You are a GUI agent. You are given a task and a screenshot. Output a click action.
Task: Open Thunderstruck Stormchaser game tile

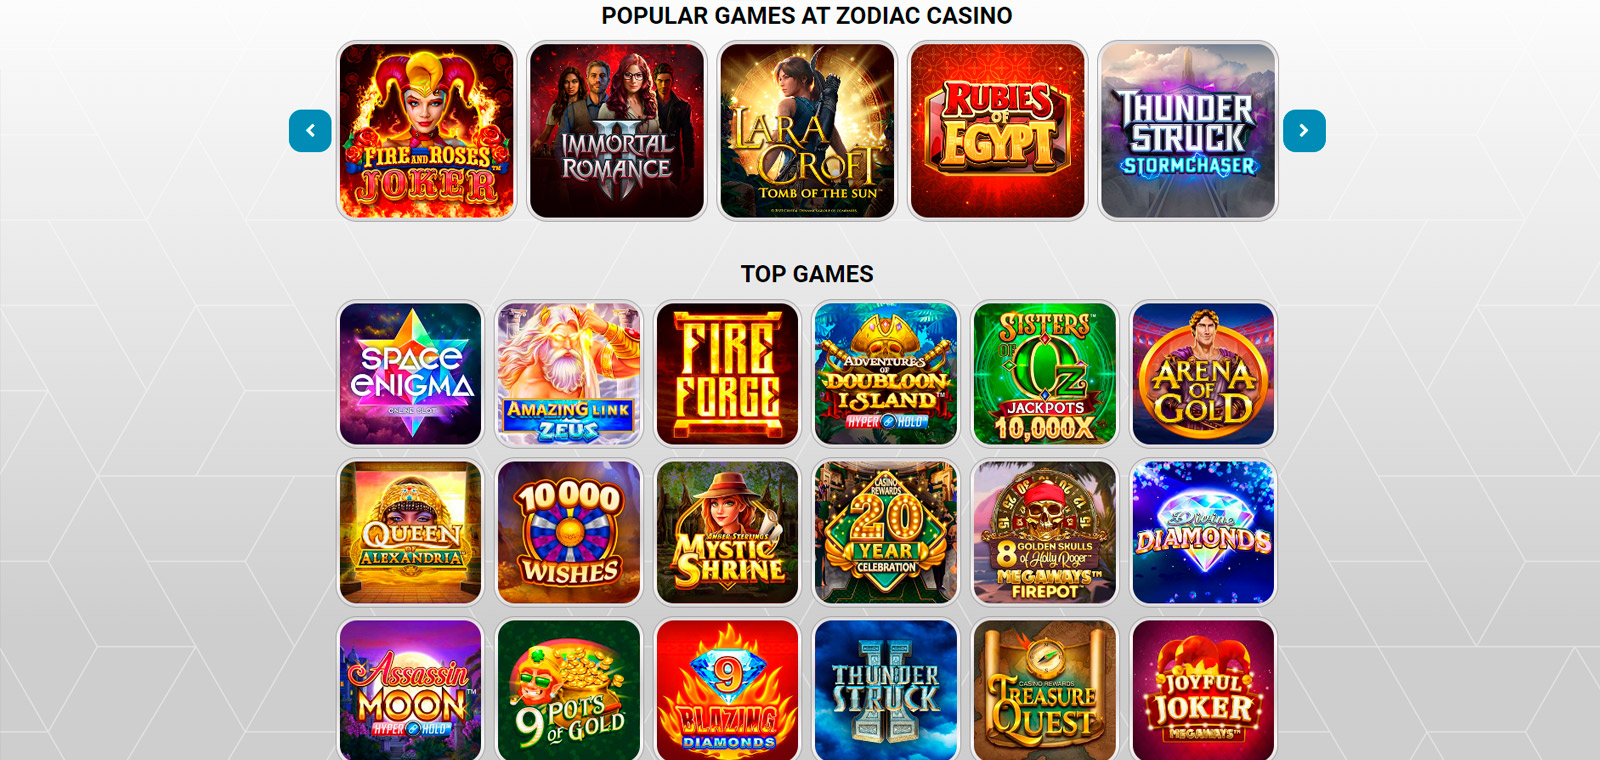(x=1188, y=131)
